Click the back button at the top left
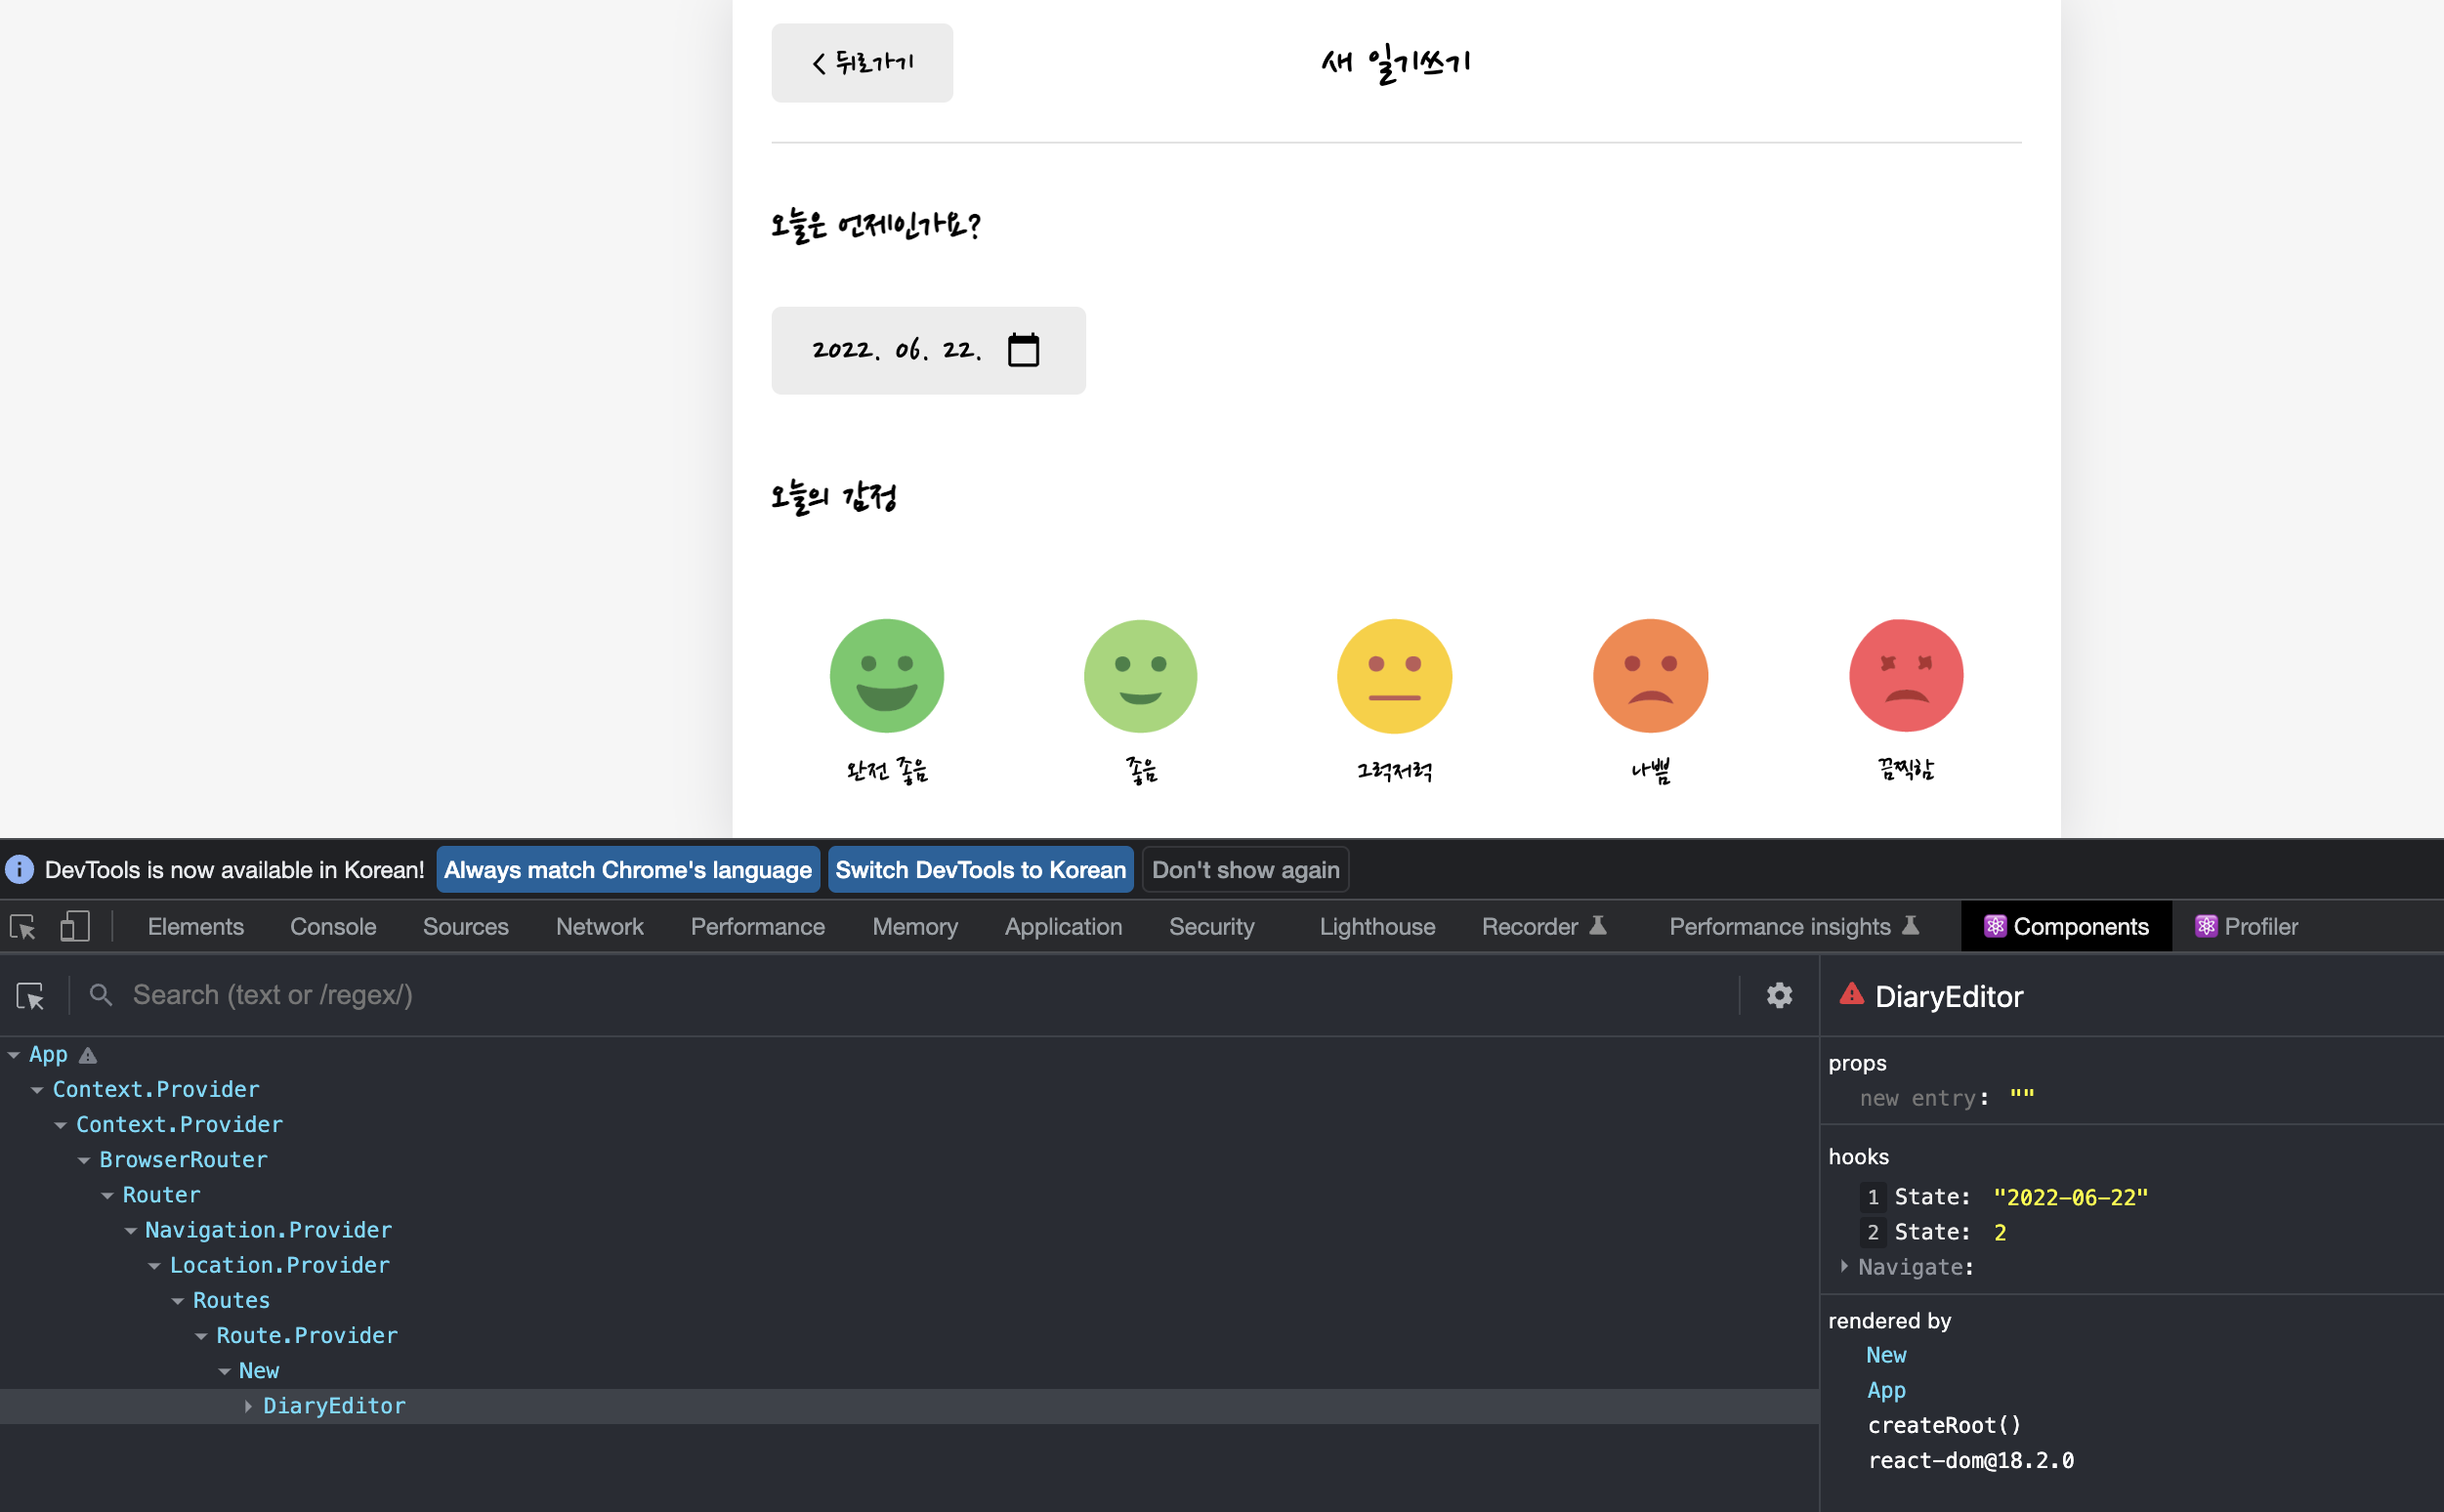The width and height of the screenshot is (2444, 1512). click(862, 63)
